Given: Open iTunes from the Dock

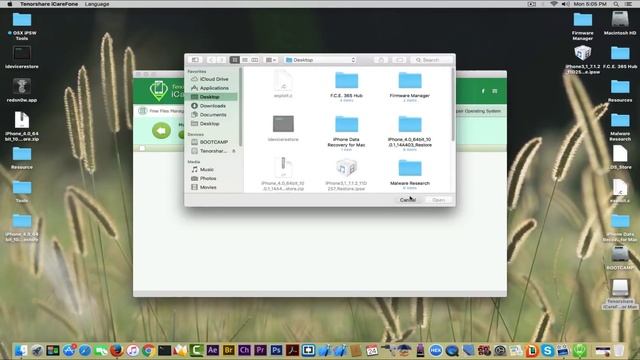Looking at the screenshot, I should pos(133,350).
